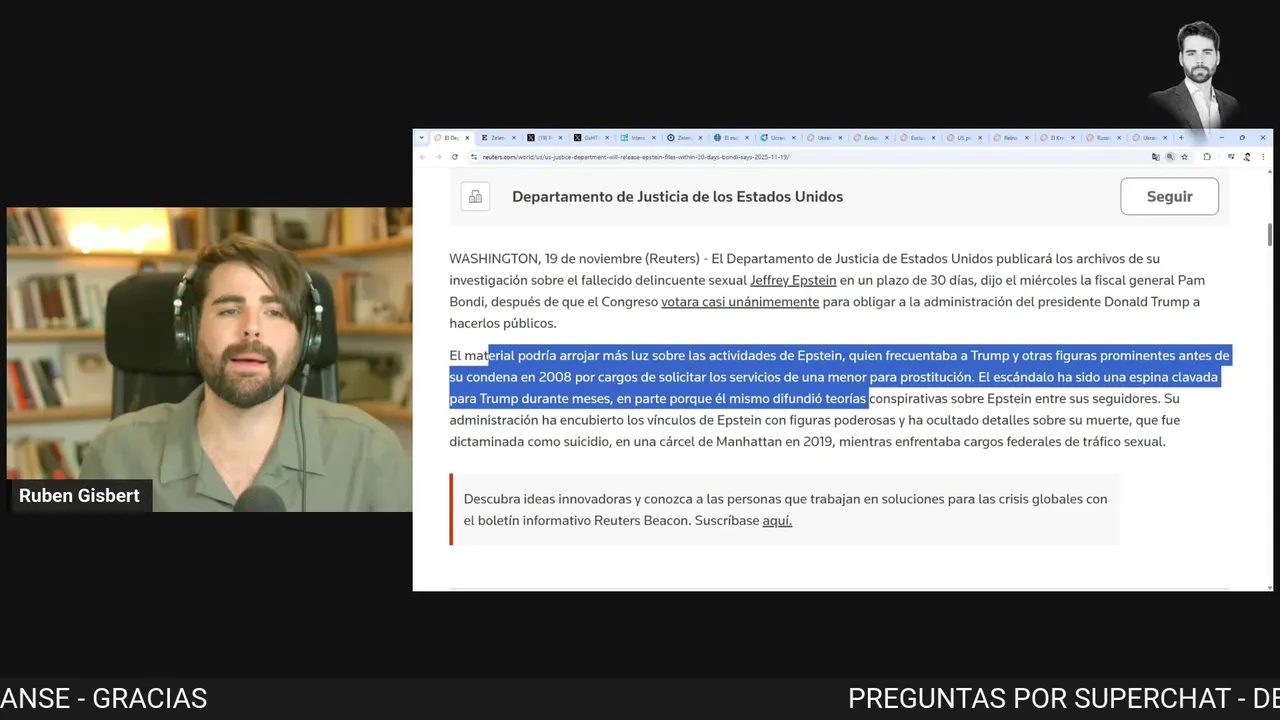The width and height of the screenshot is (1280, 720).
Task: Click the reuters.com URL address bar
Action: tap(810, 157)
